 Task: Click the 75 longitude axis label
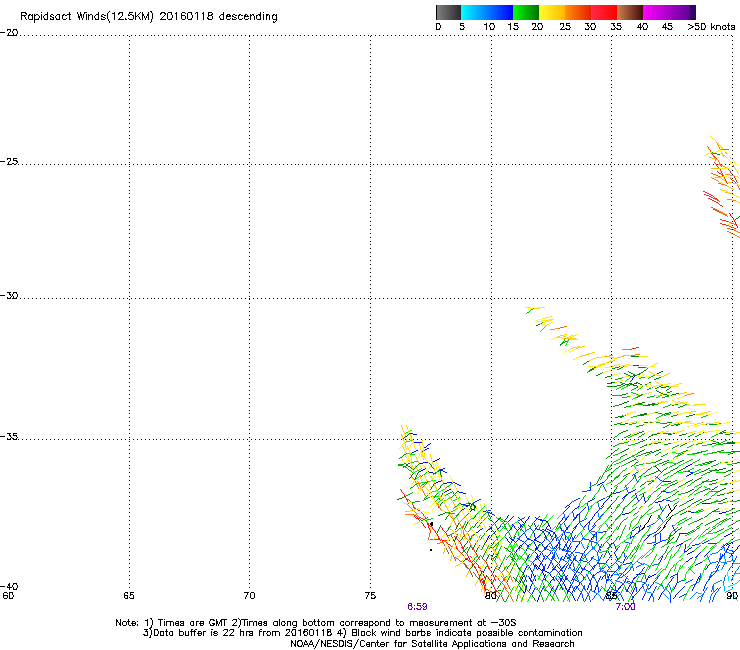[370, 596]
